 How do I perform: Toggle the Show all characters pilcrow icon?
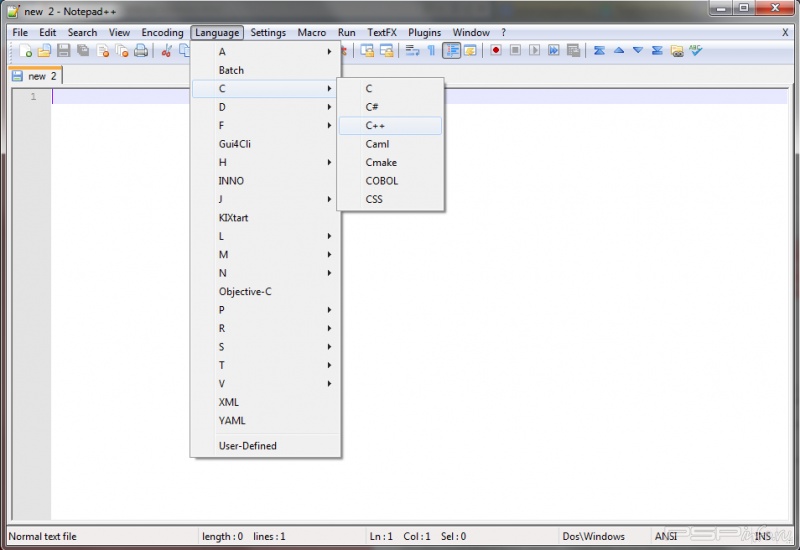(431, 51)
